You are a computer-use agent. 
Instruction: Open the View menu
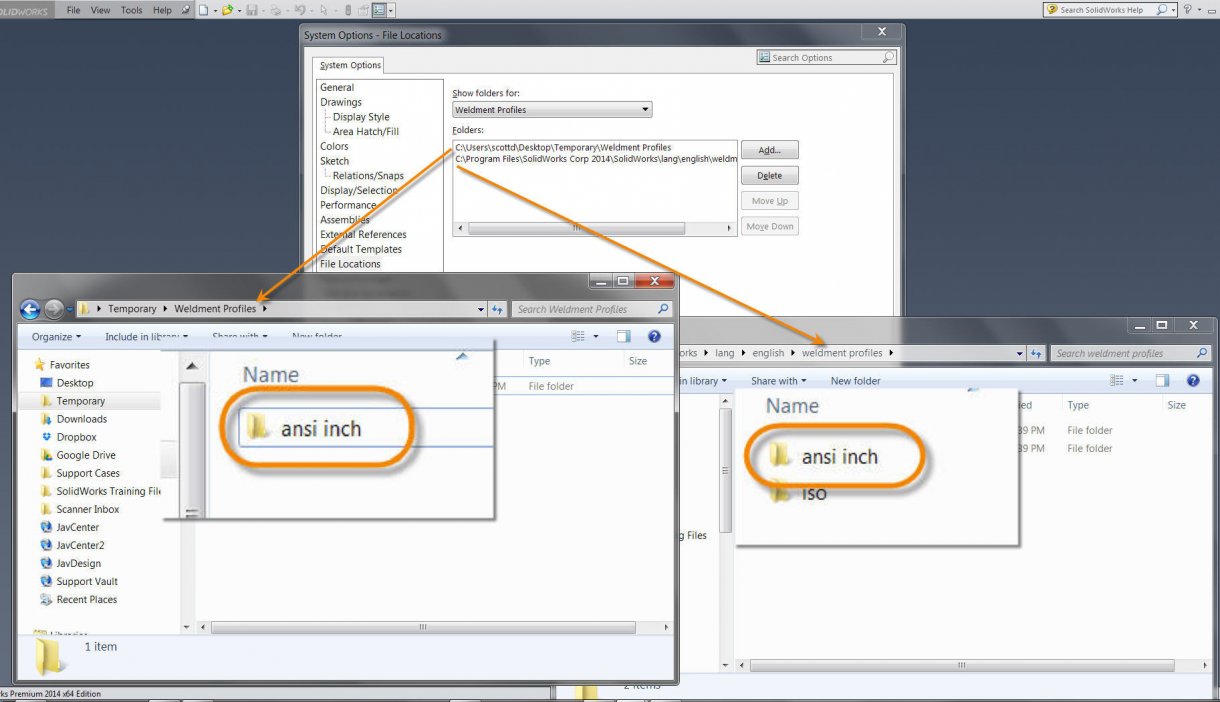pyautogui.click(x=101, y=10)
